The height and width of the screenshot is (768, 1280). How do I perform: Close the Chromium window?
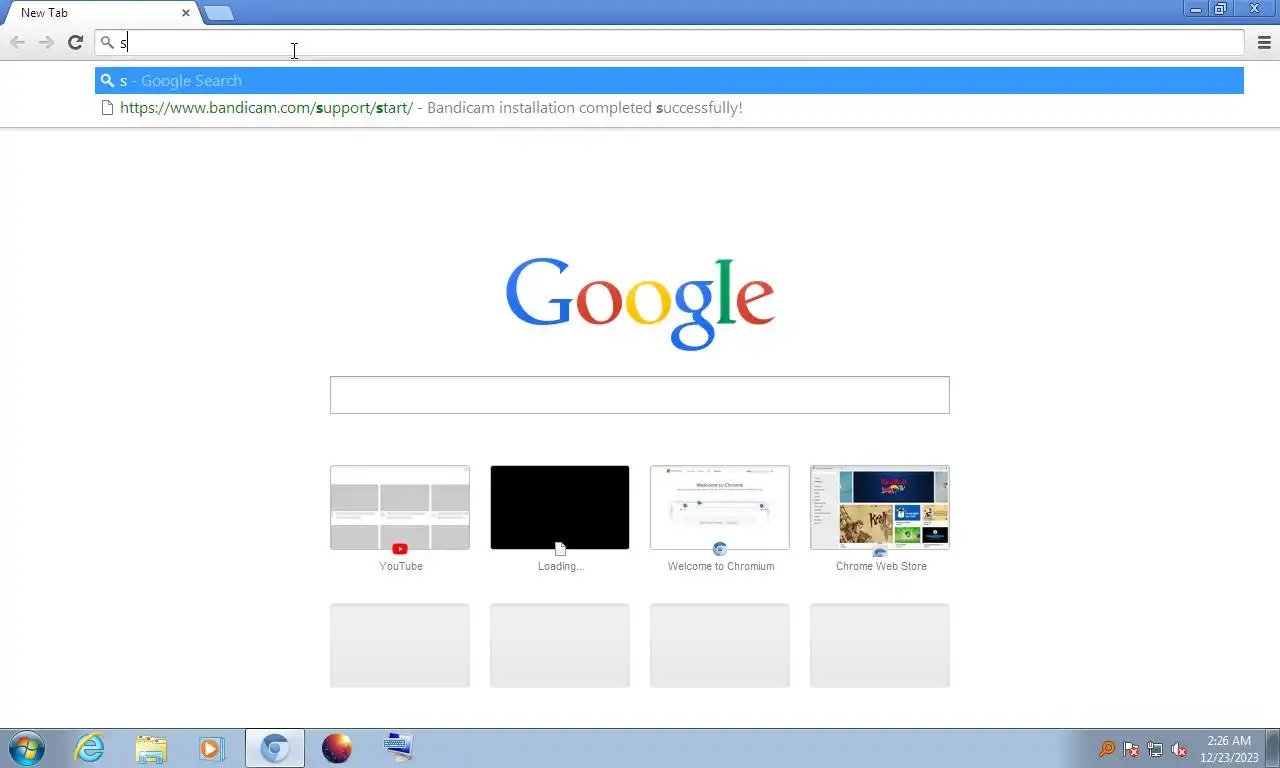1254,9
